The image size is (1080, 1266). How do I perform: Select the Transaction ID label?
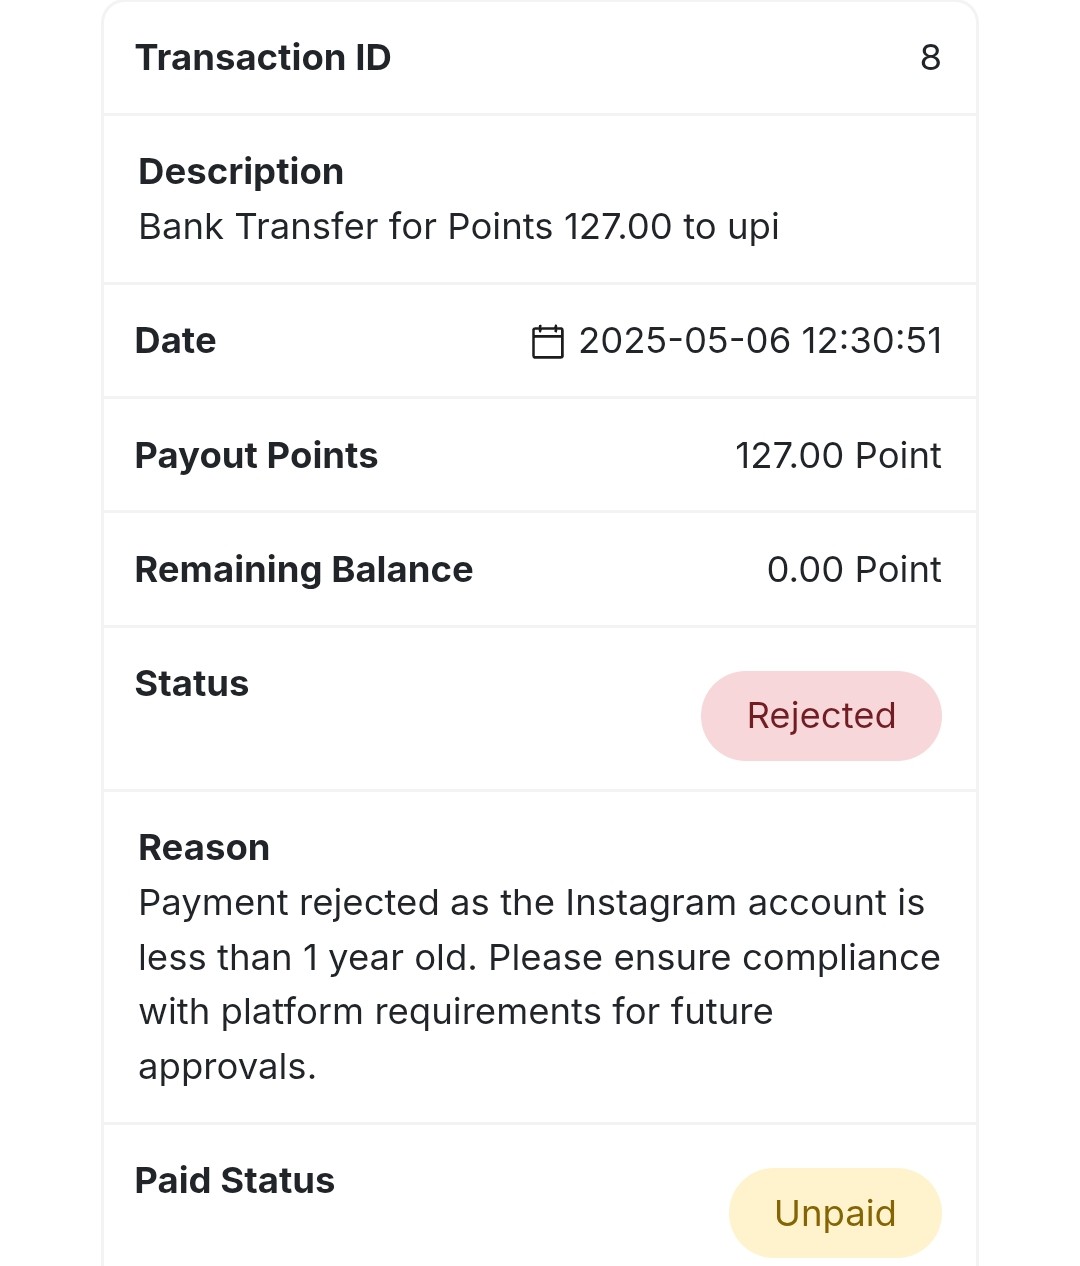point(263,58)
